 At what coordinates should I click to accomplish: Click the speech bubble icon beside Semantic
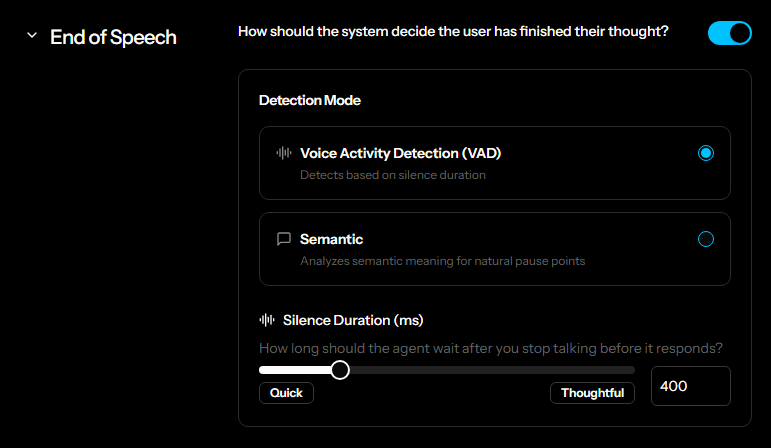pos(284,239)
